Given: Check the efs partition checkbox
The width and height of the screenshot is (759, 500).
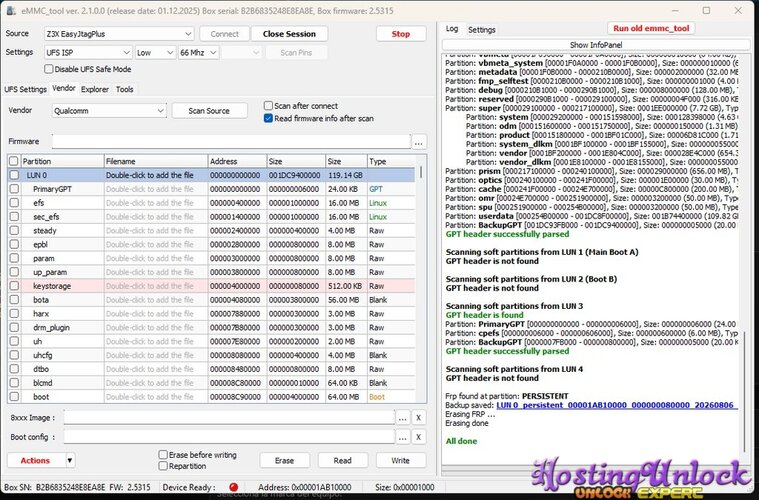Looking at the screenshot, I should point(14,202).
